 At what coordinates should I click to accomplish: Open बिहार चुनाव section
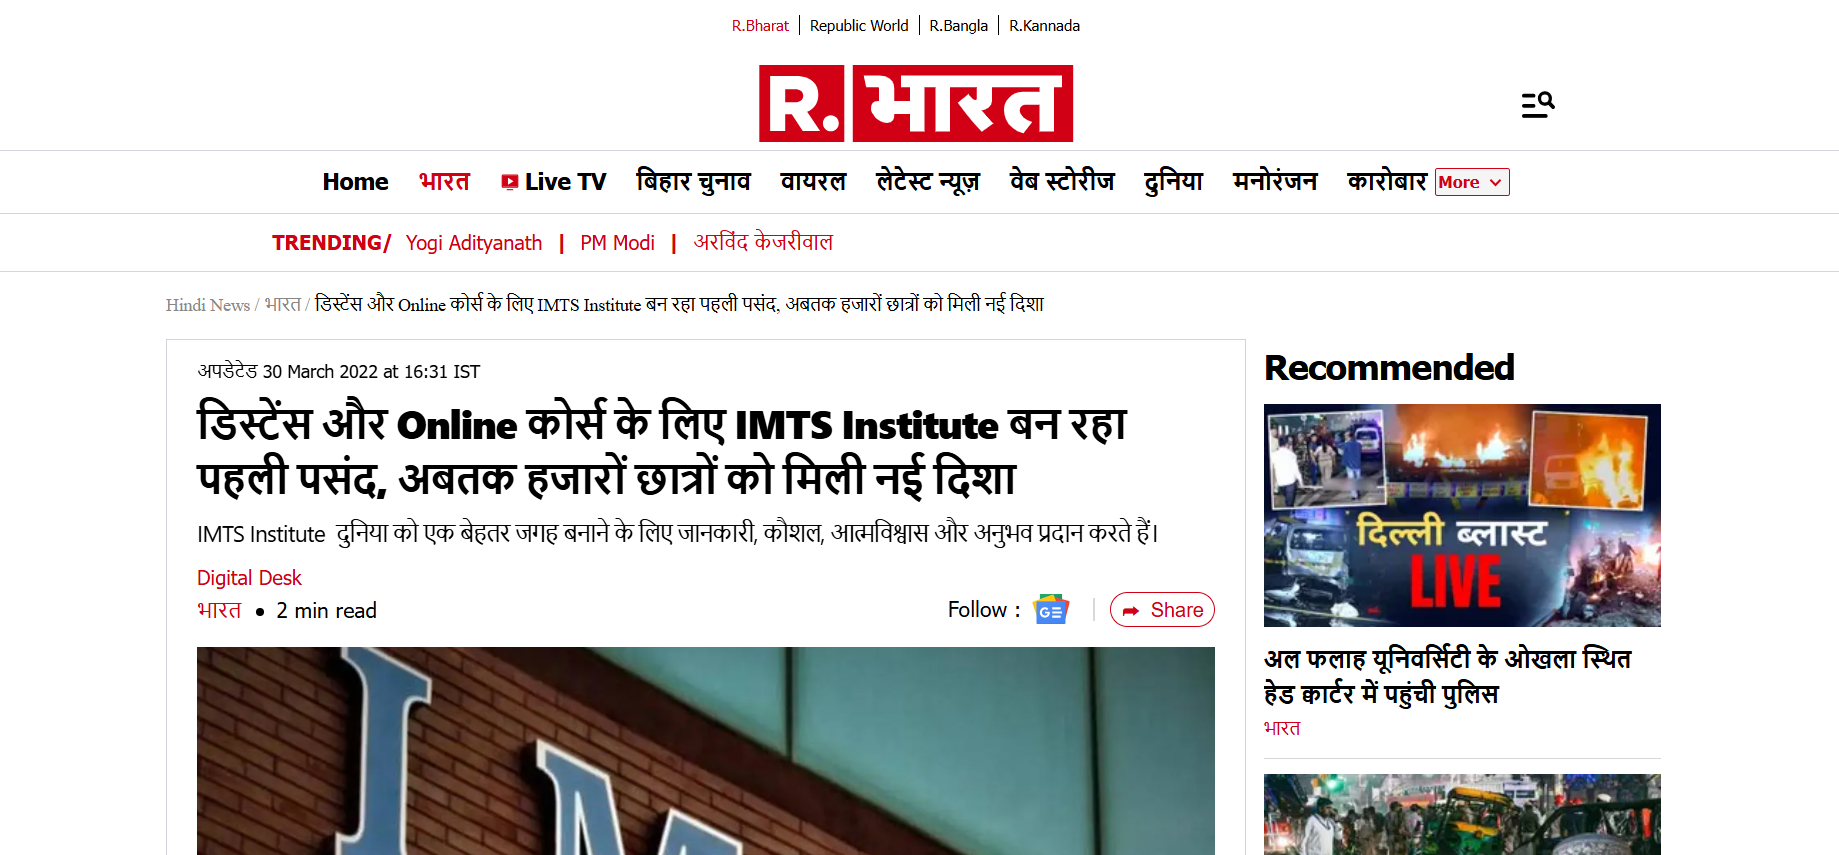tap(693, 182)
